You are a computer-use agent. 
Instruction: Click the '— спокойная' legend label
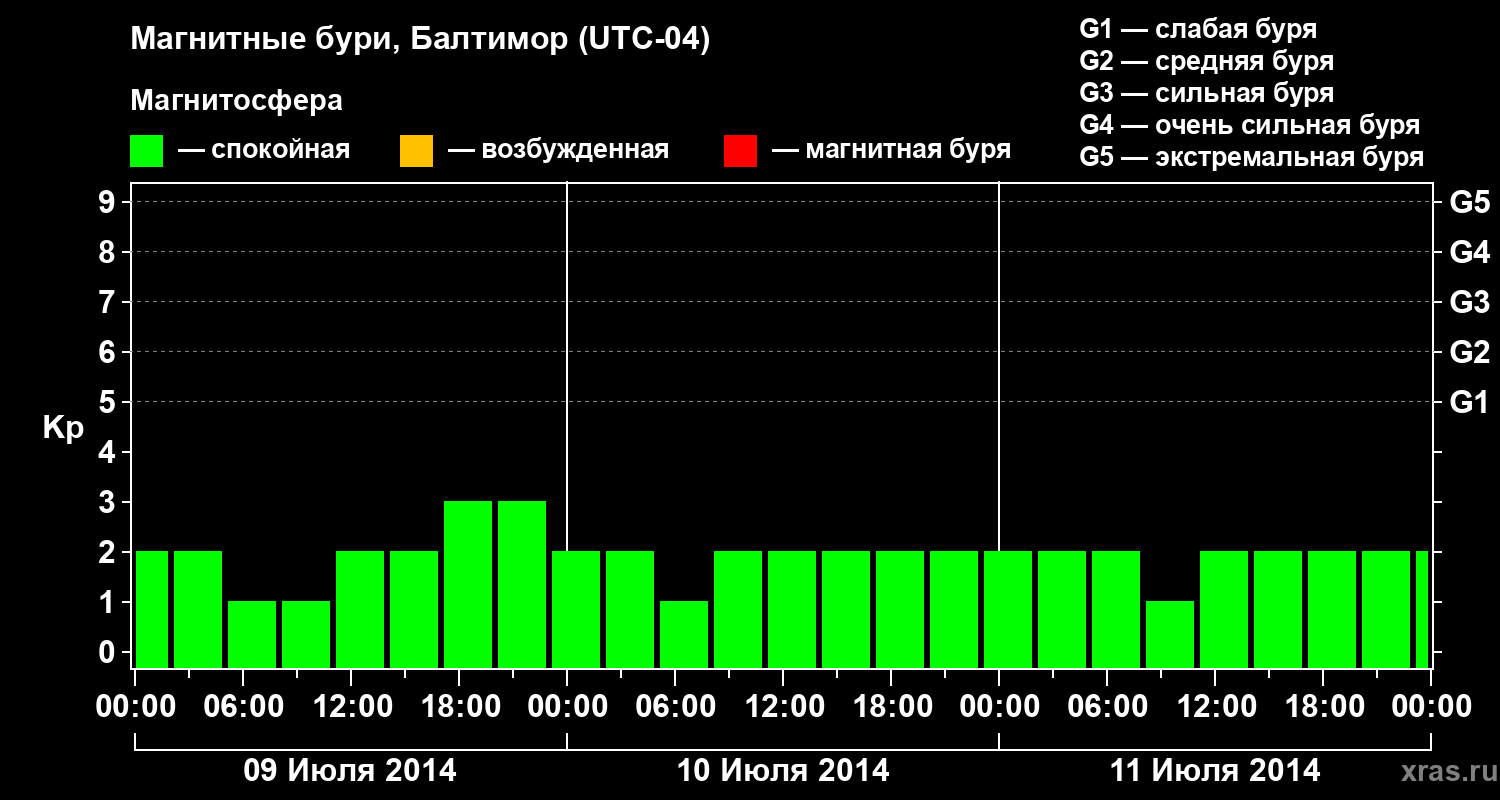264,150
